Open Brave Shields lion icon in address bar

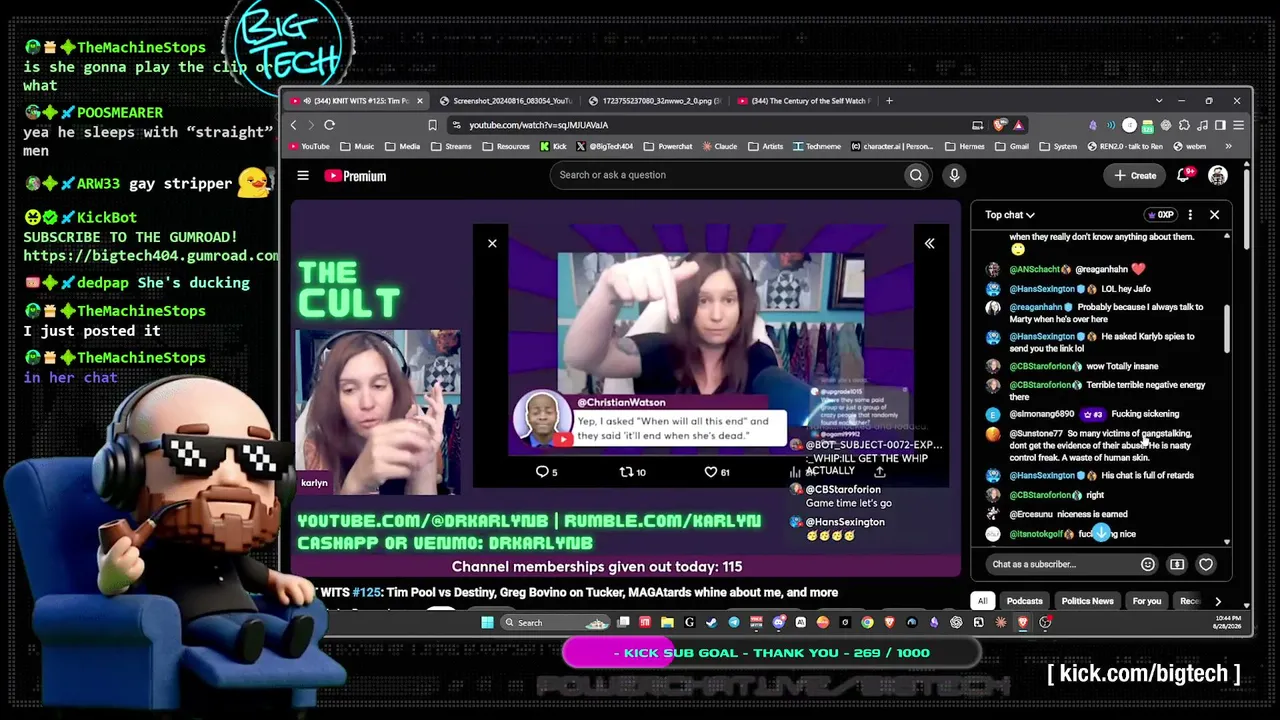click(1000, 125)
